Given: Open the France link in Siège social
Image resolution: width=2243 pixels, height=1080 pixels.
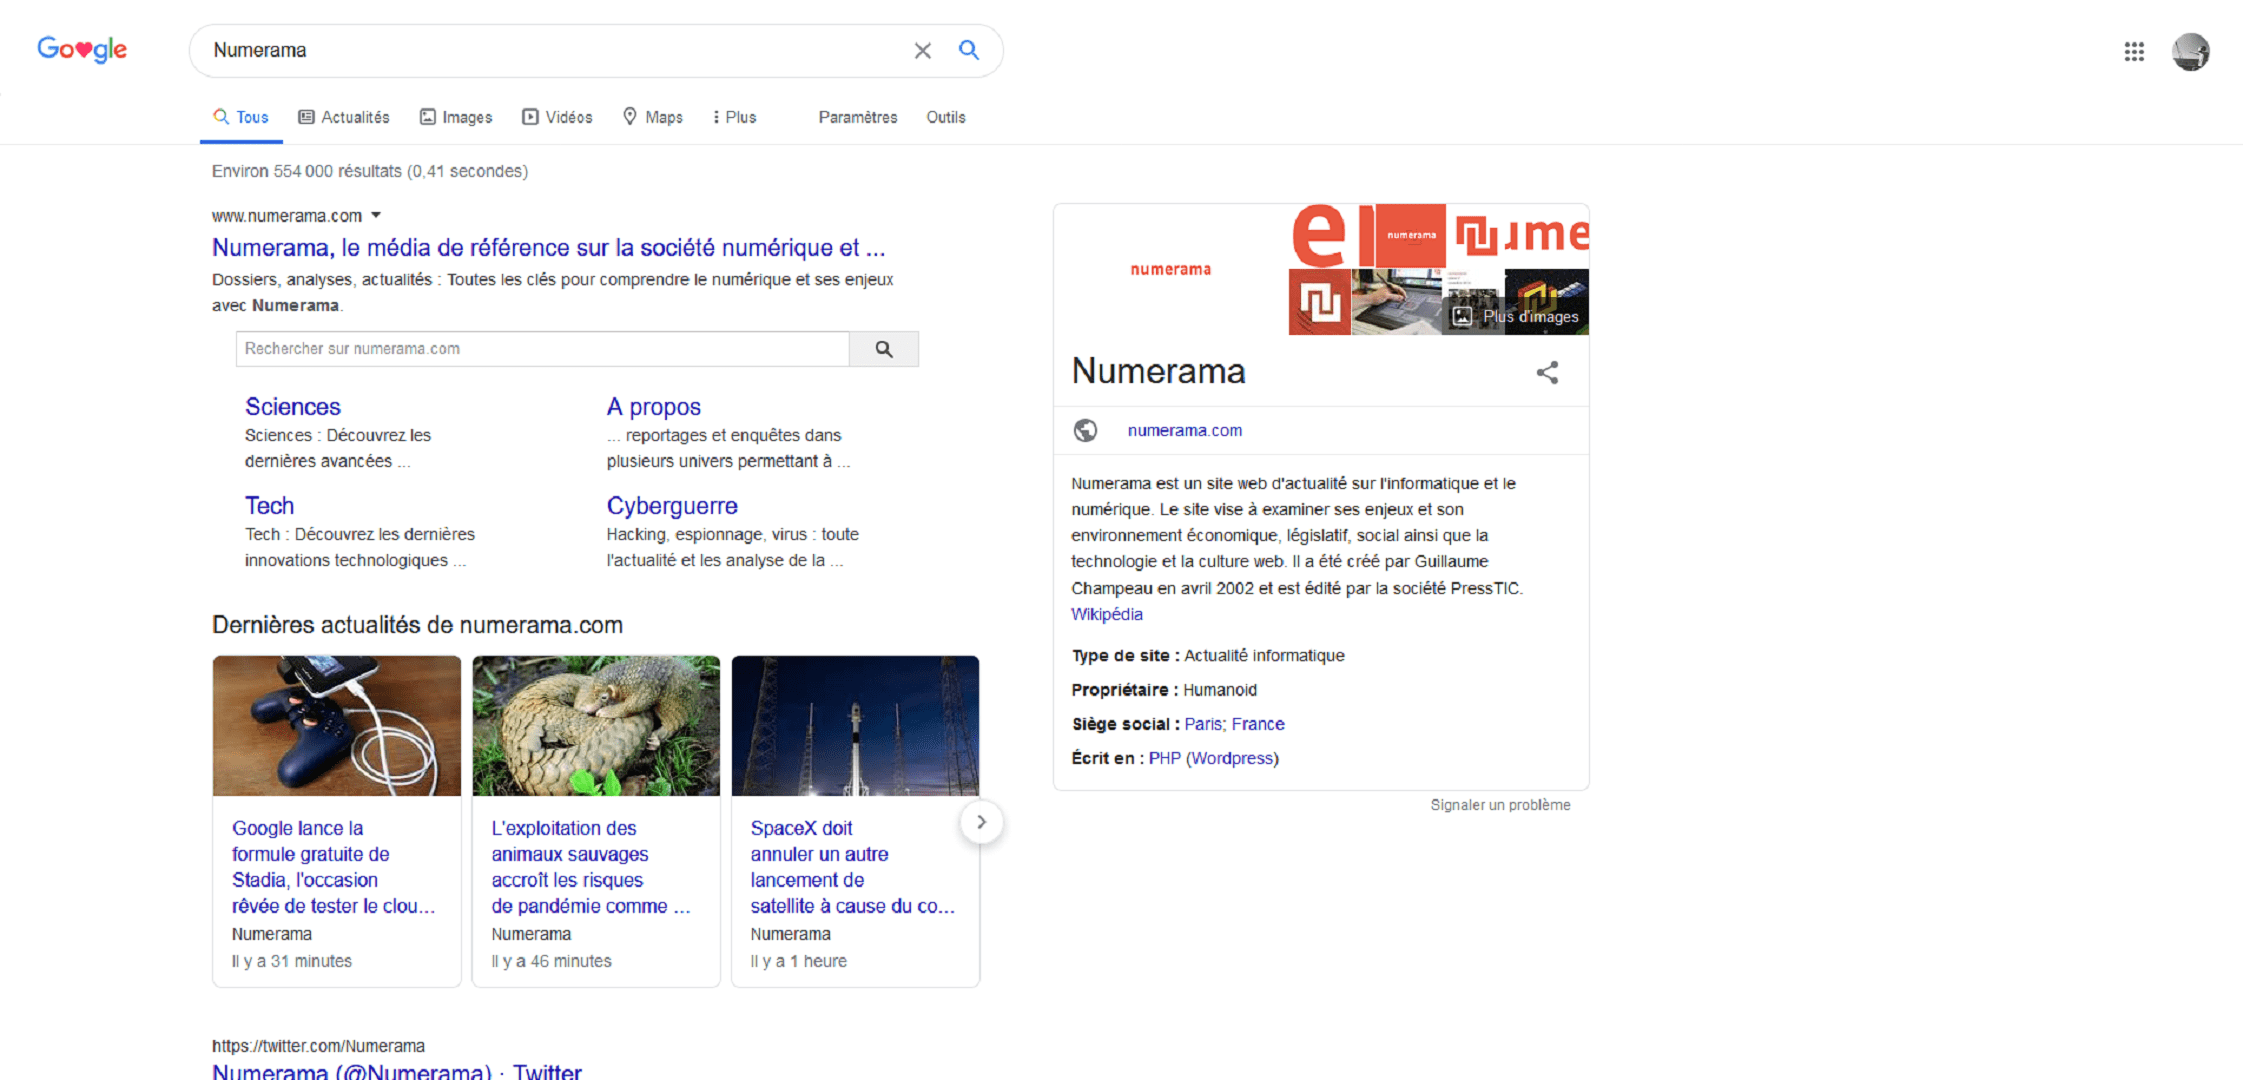Looking at the screenshot, I should pos(1258,724).
